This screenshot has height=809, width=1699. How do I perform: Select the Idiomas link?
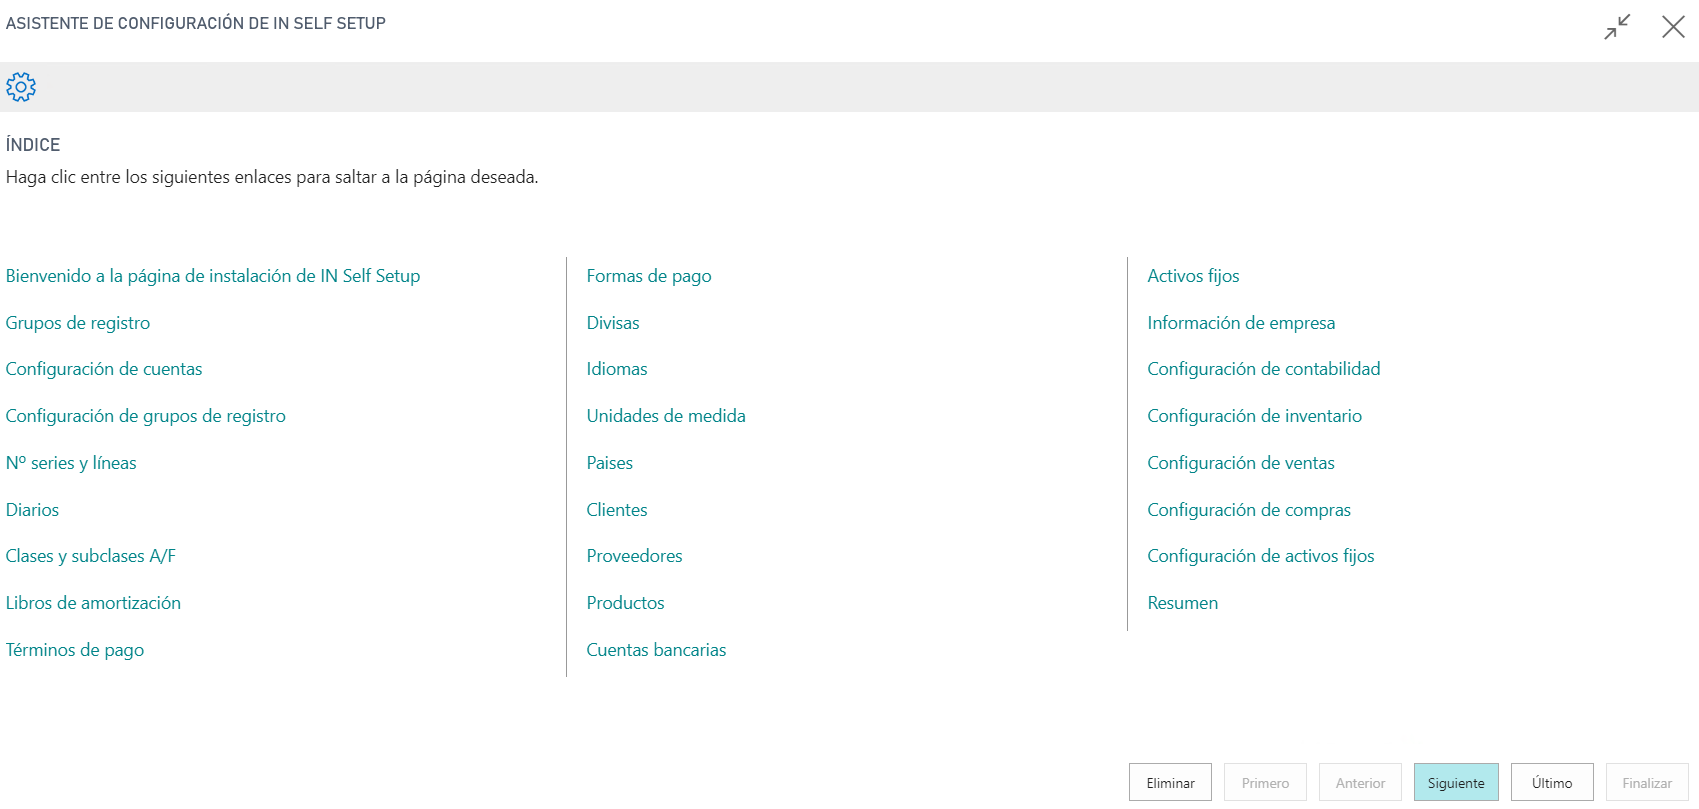(617, 369)
